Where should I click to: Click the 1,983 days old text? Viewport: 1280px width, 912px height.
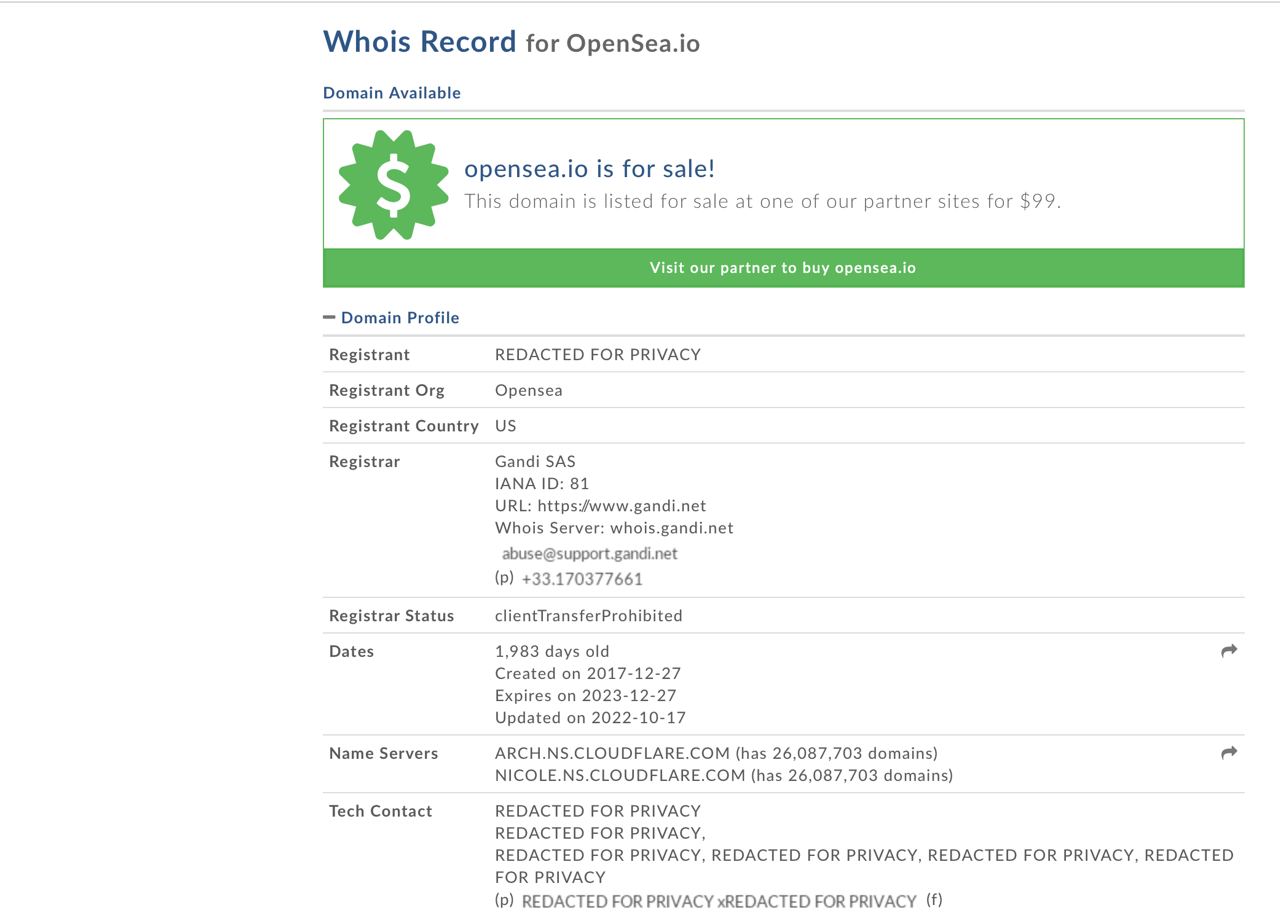pyautogui.click(x=552, y=652)
